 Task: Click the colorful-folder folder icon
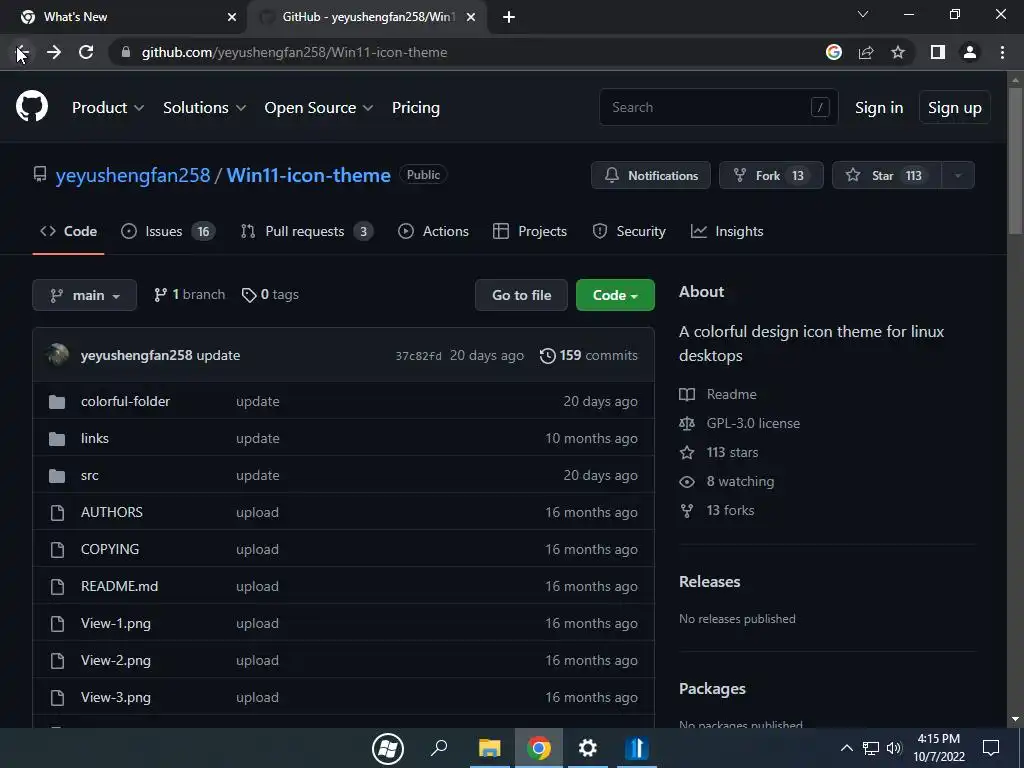[57, 402]
